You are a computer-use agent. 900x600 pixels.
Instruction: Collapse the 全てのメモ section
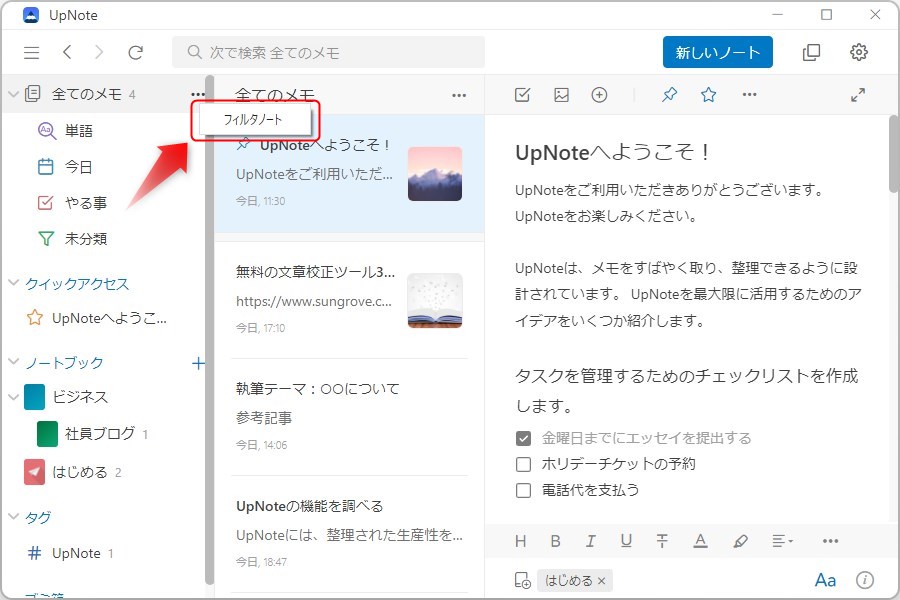coord(13,94)
